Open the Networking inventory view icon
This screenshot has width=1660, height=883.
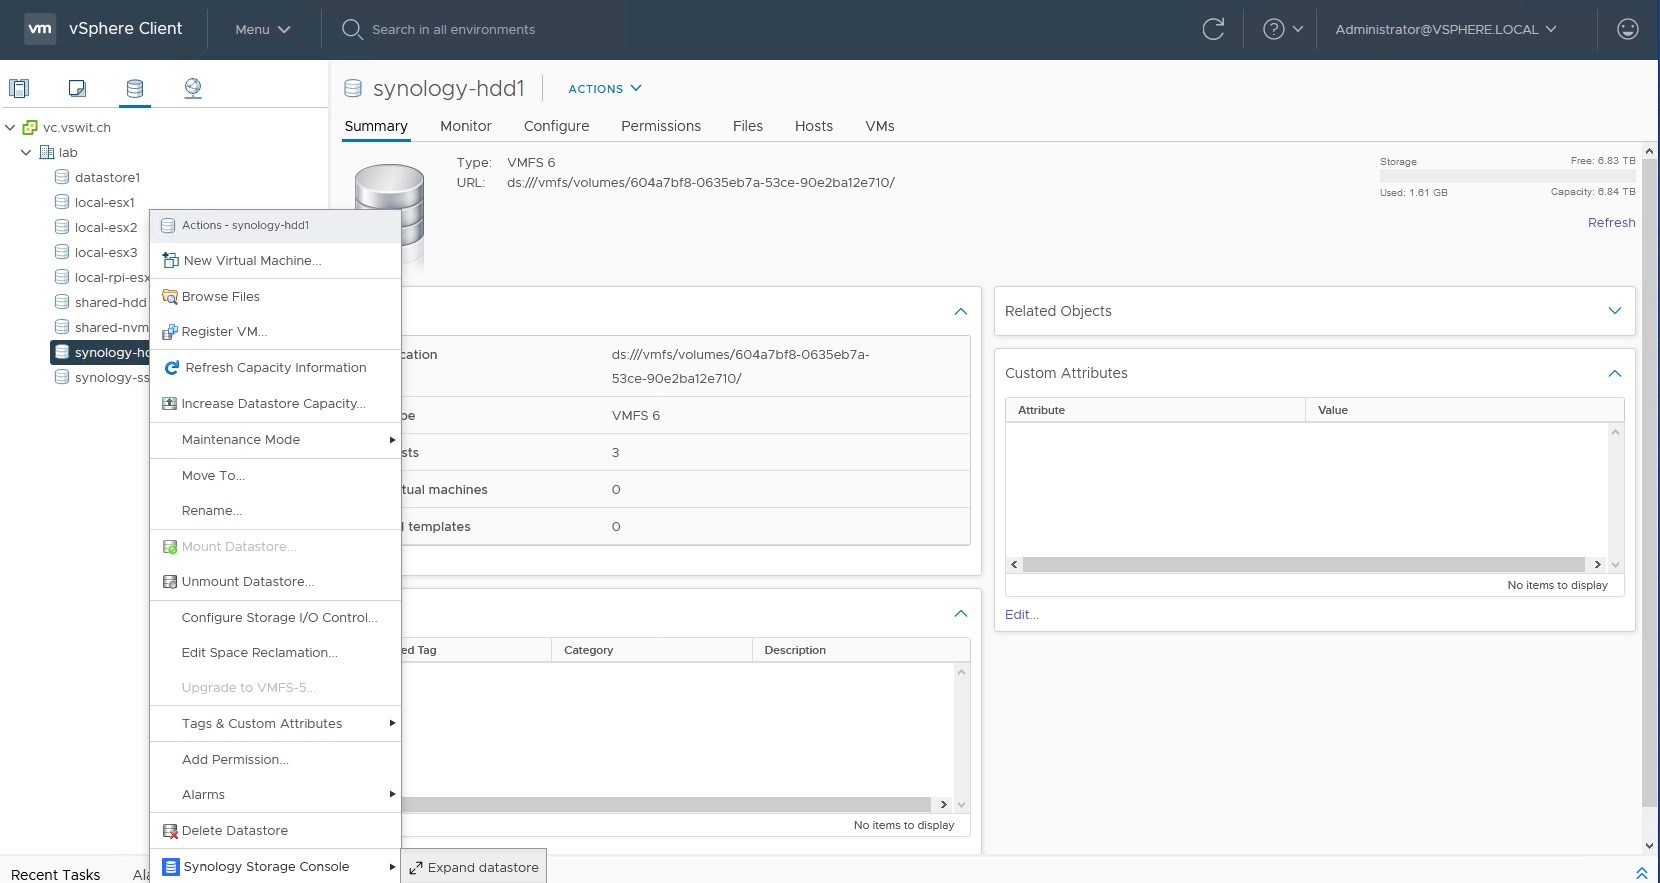193,88
